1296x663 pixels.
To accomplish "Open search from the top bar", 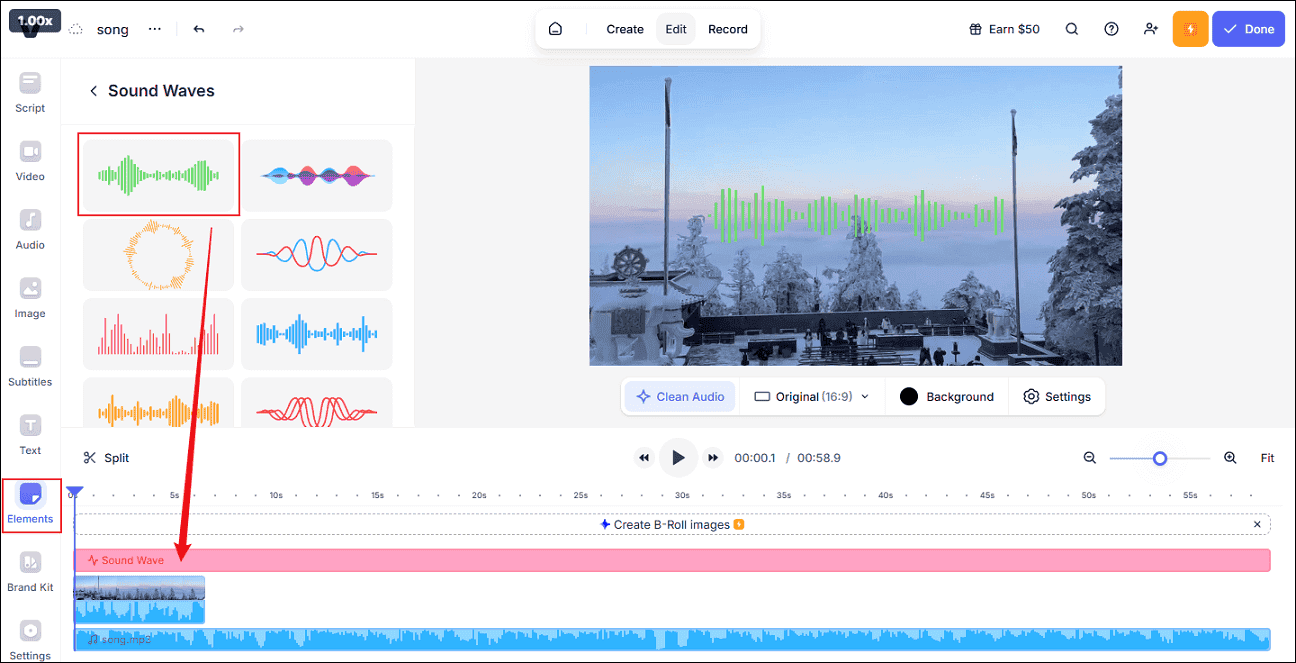I will (x=1072, y=29).
